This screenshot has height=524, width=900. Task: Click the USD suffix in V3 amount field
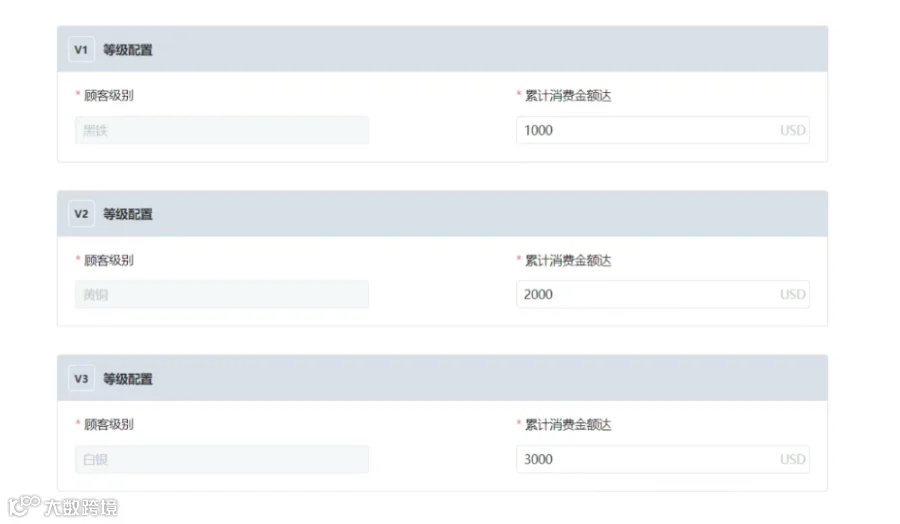pyautogui.click(x=793, y=459)
